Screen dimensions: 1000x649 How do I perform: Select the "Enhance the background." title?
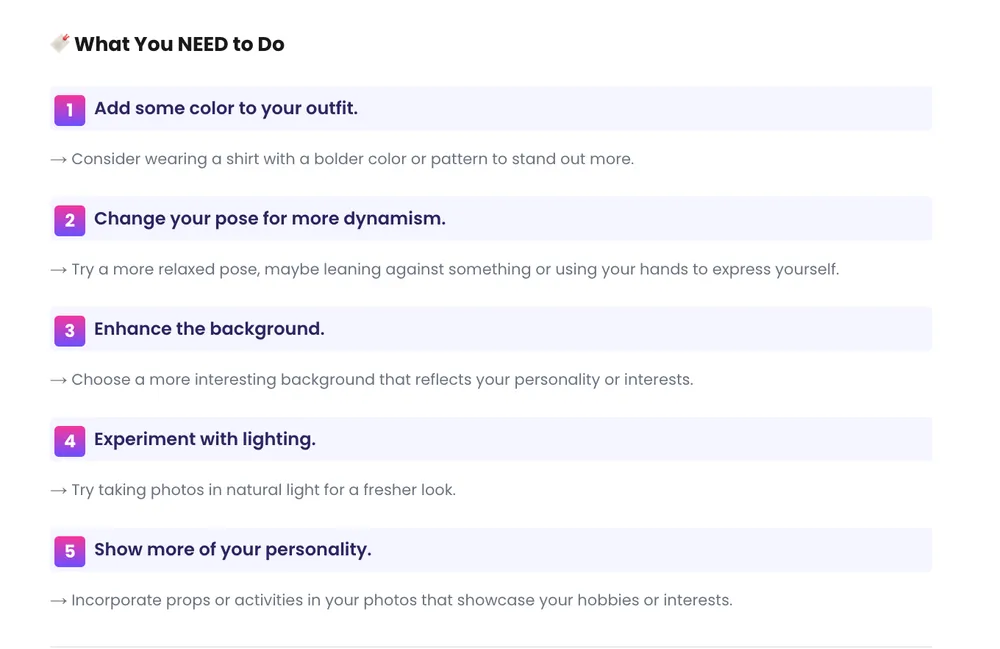click(x=209, y=329)
